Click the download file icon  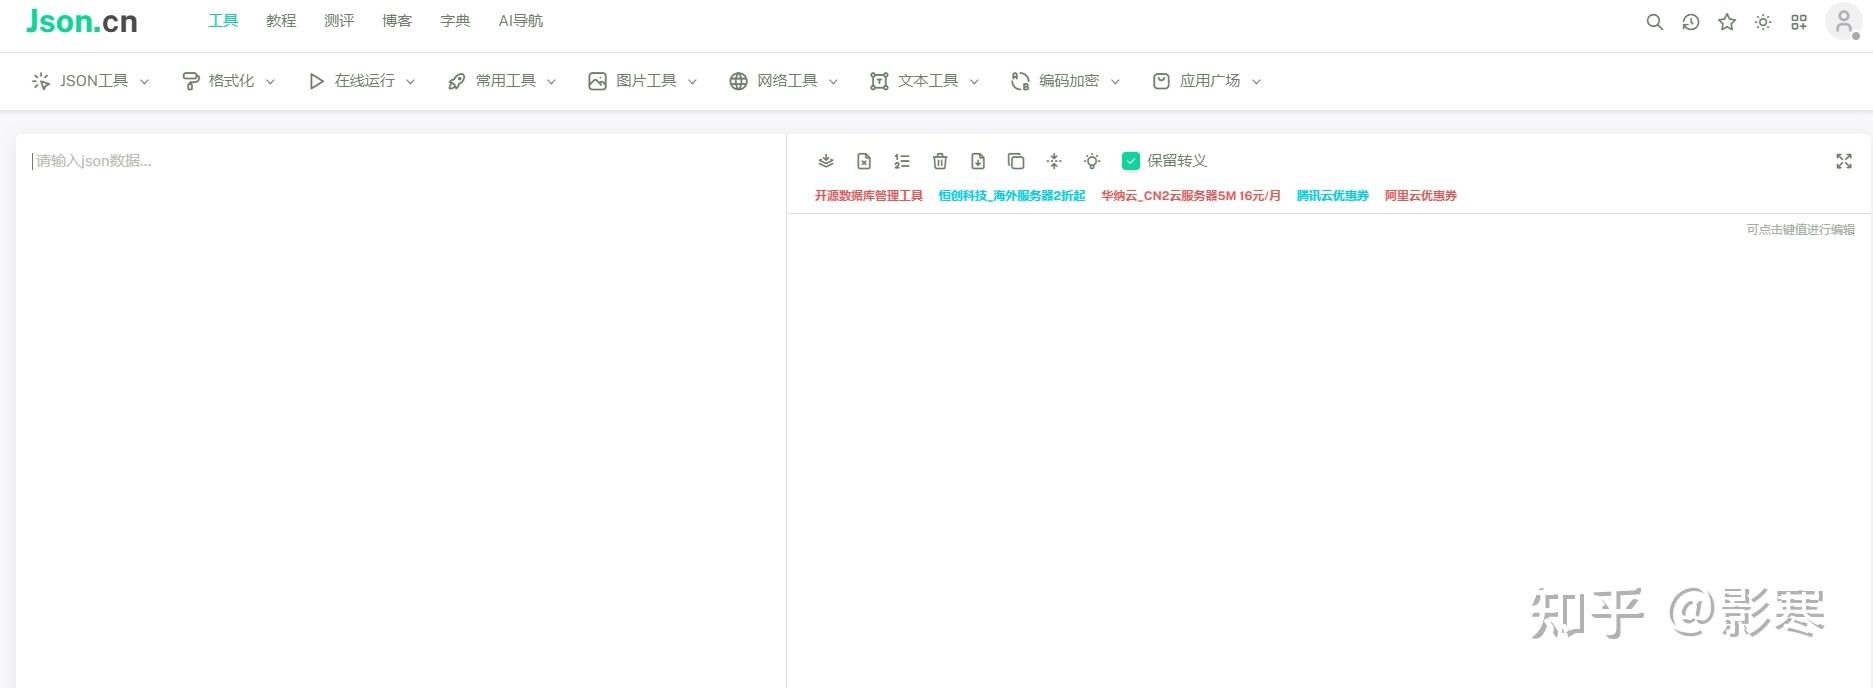(978, 161)
